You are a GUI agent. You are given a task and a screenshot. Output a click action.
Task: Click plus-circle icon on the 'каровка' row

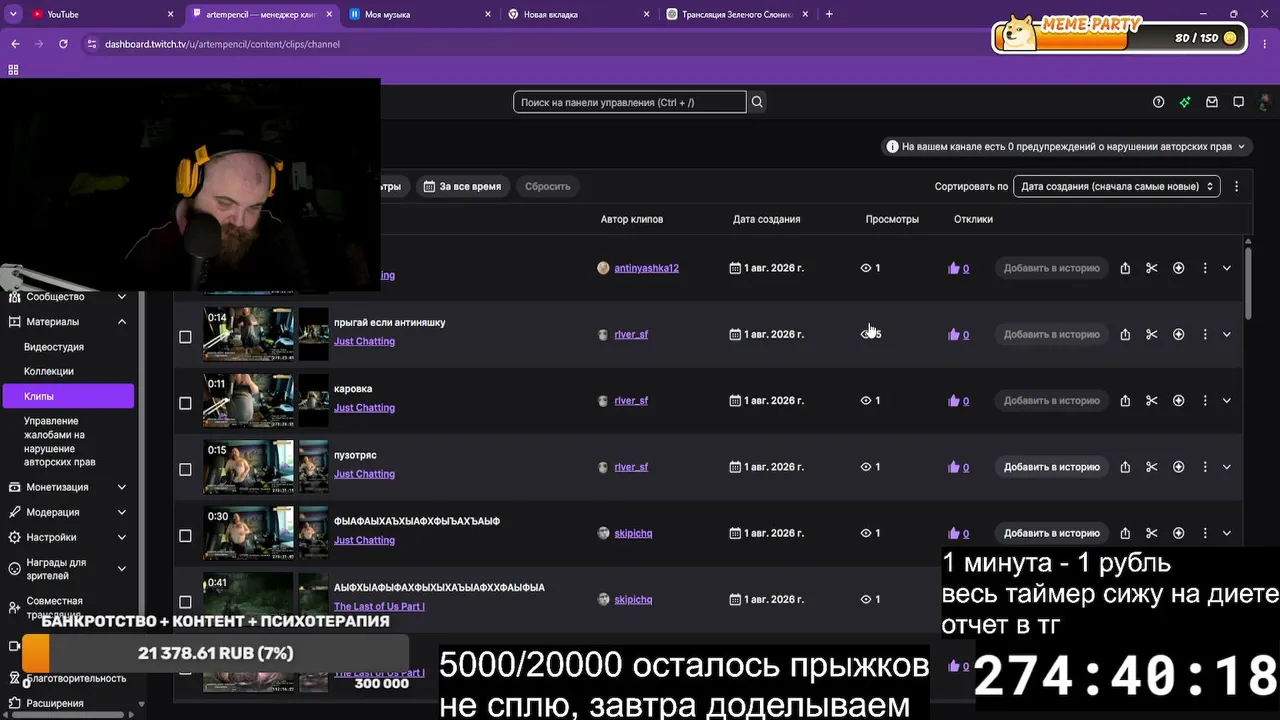[x=1178, y=401]
